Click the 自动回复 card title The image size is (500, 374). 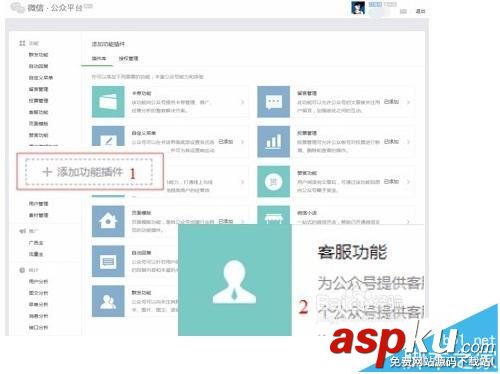point(141,253)
